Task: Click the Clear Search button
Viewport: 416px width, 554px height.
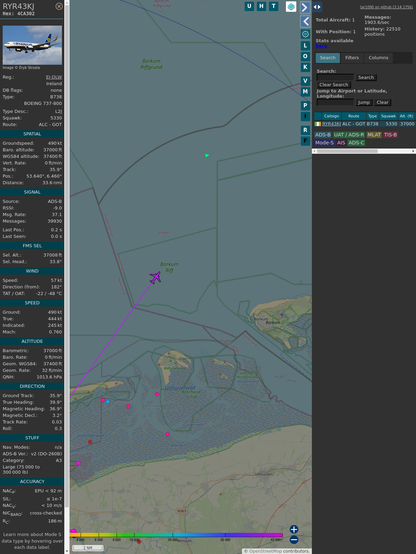Action: [334, 85]
